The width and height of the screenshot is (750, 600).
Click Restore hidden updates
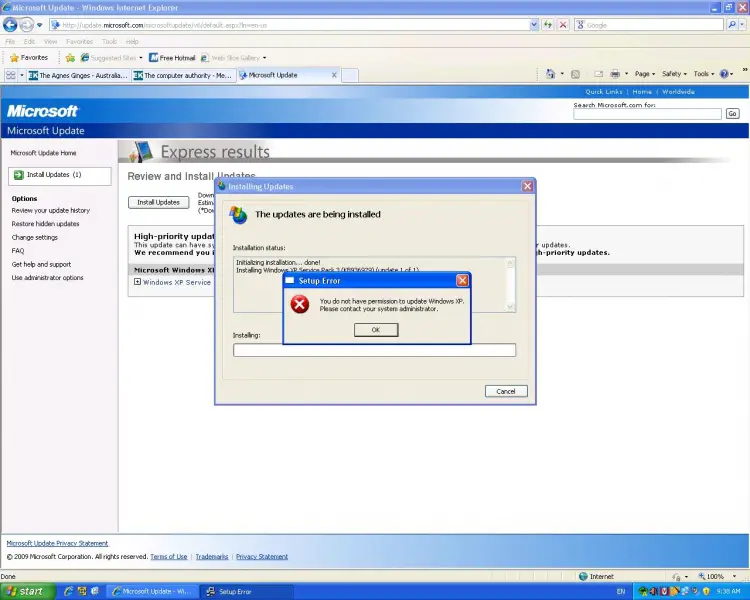coord(45,224)
